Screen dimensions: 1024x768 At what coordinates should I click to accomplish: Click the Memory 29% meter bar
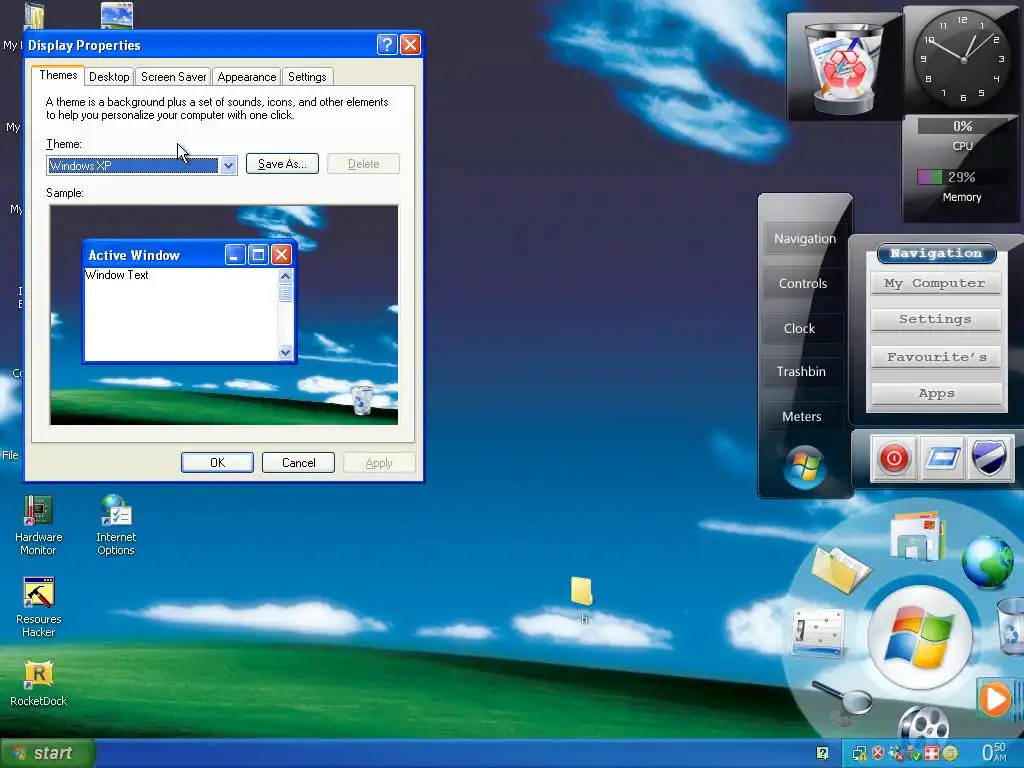click(961, 177)
